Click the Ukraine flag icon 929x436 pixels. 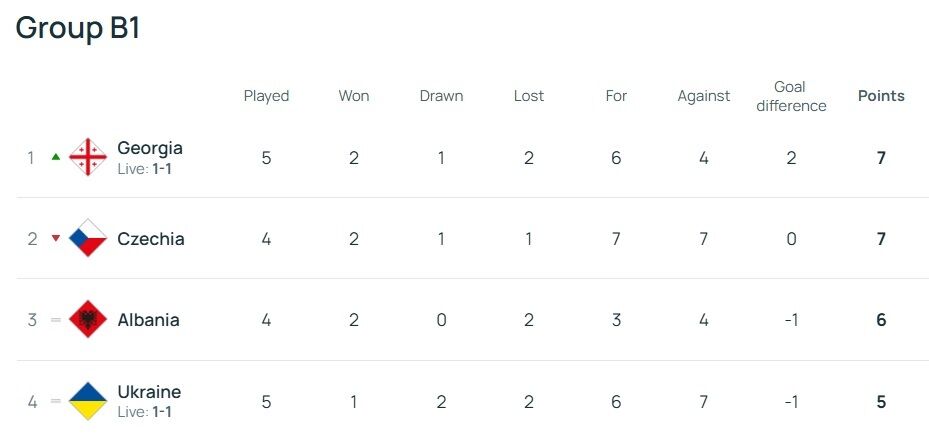(x=88, y=401)
